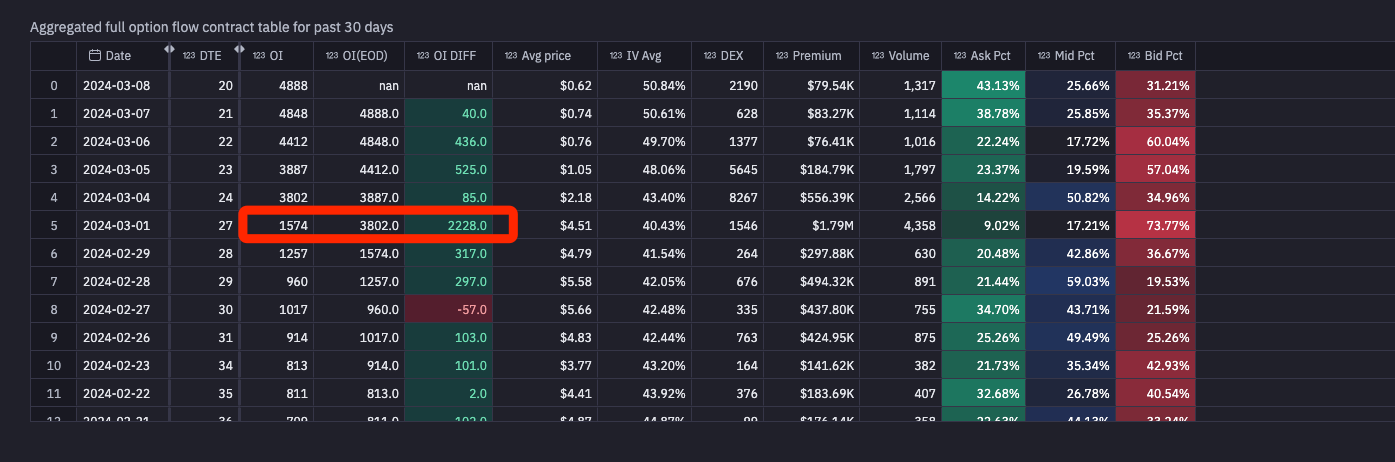Click the DTE value 27

(x=206, y=226)
